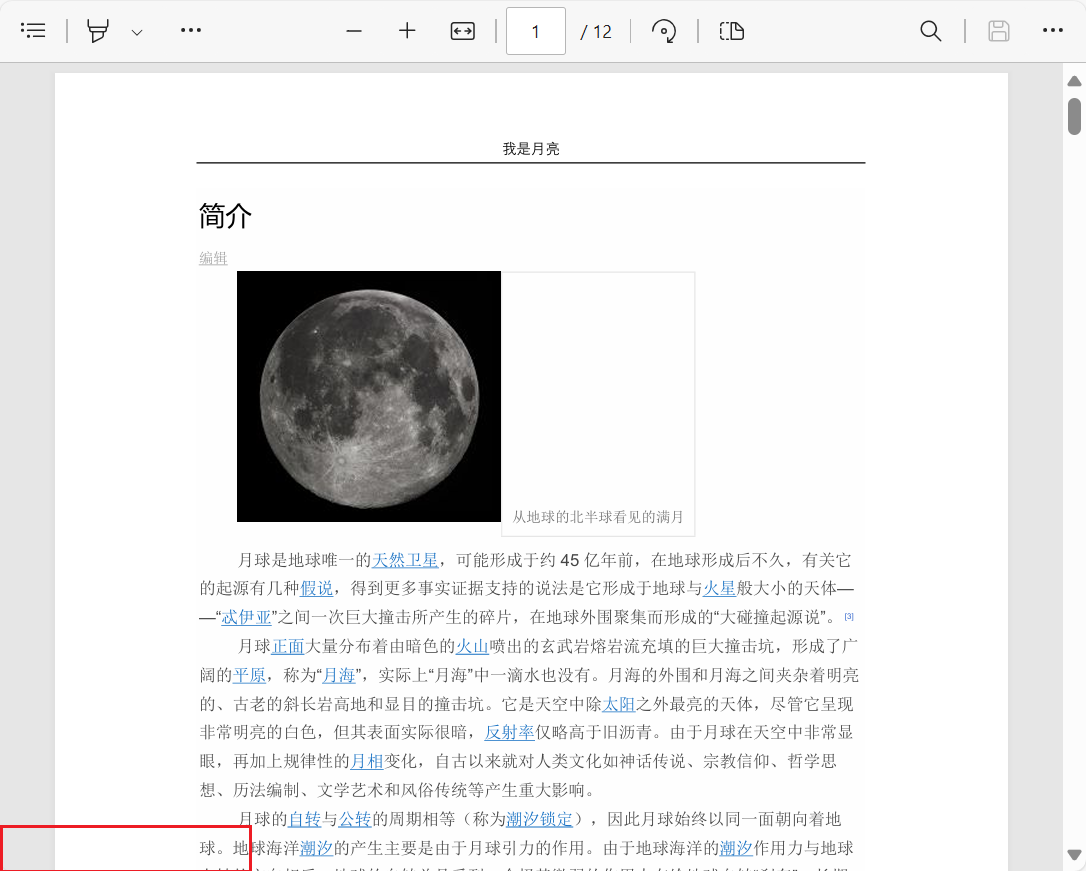Follow the 编辑 link under 简介
The image size is (1086, 871).
coord(212,258)
